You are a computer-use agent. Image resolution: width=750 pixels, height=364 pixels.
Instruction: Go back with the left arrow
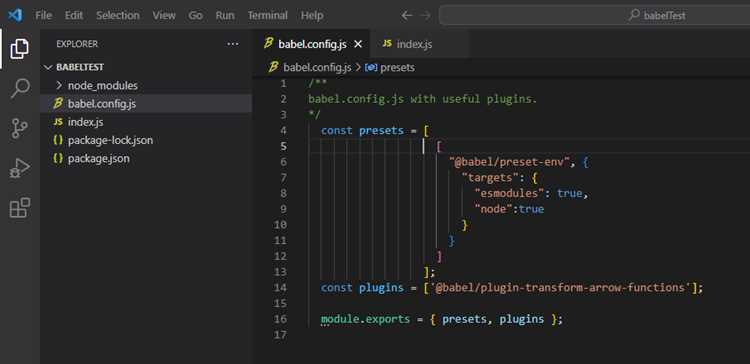pyautogui.click(x=407, y=15)
